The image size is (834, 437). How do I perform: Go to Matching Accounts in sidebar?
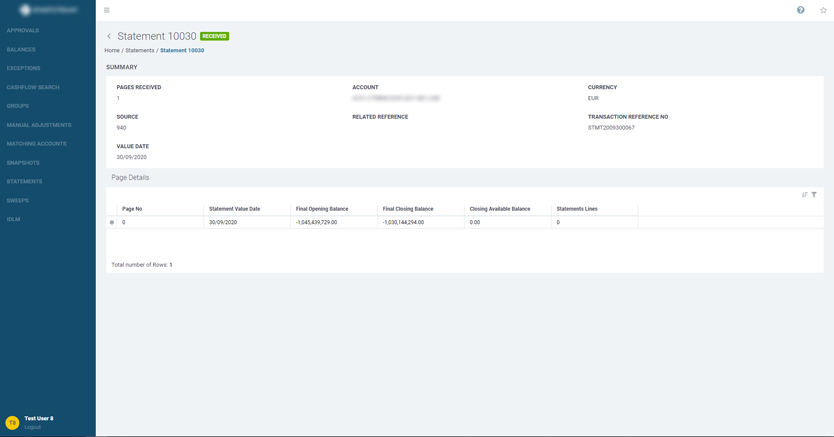(x=36, y=144)
